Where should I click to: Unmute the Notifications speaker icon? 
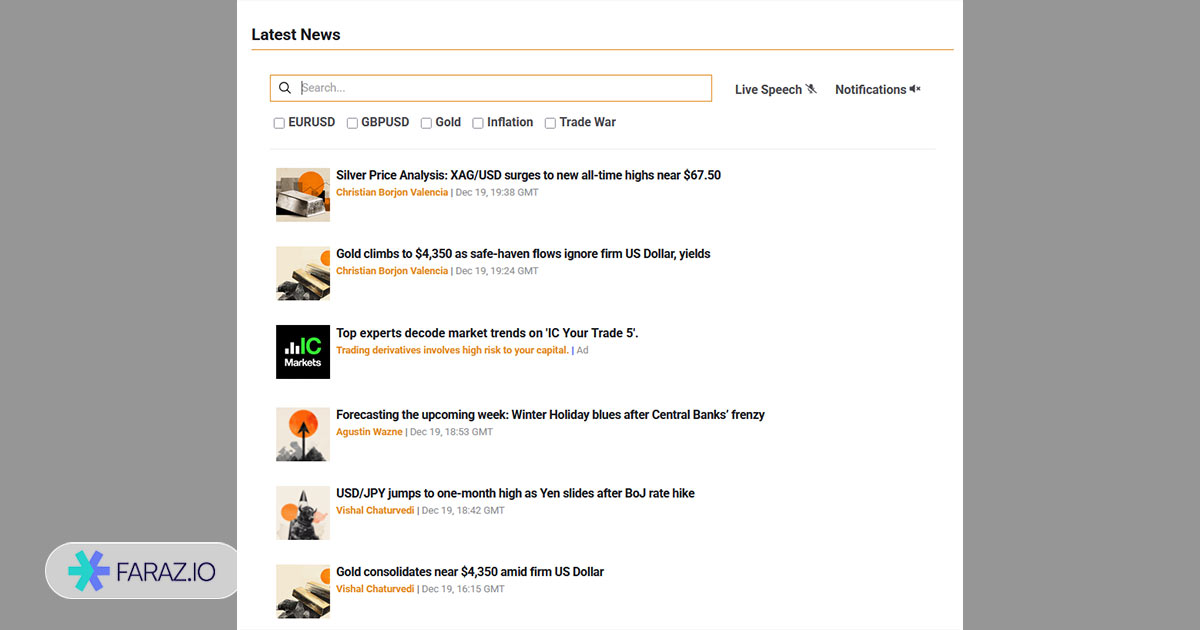(914, 89)
